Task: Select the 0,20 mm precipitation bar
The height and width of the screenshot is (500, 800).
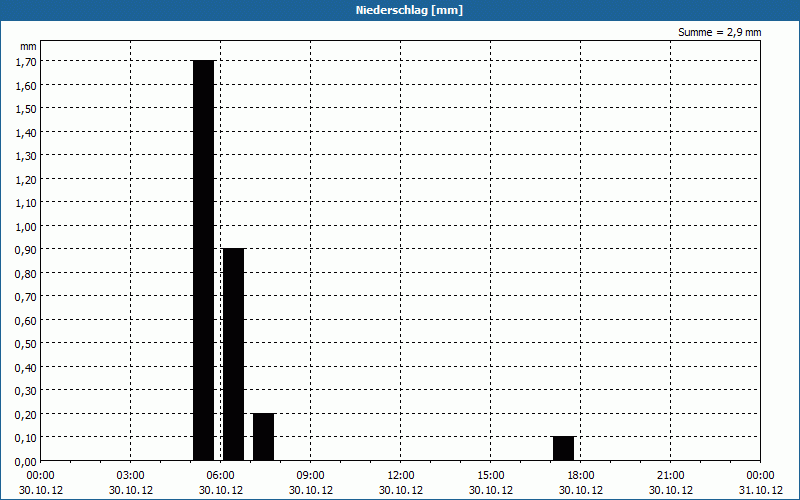Action: (x=263, y=437)
